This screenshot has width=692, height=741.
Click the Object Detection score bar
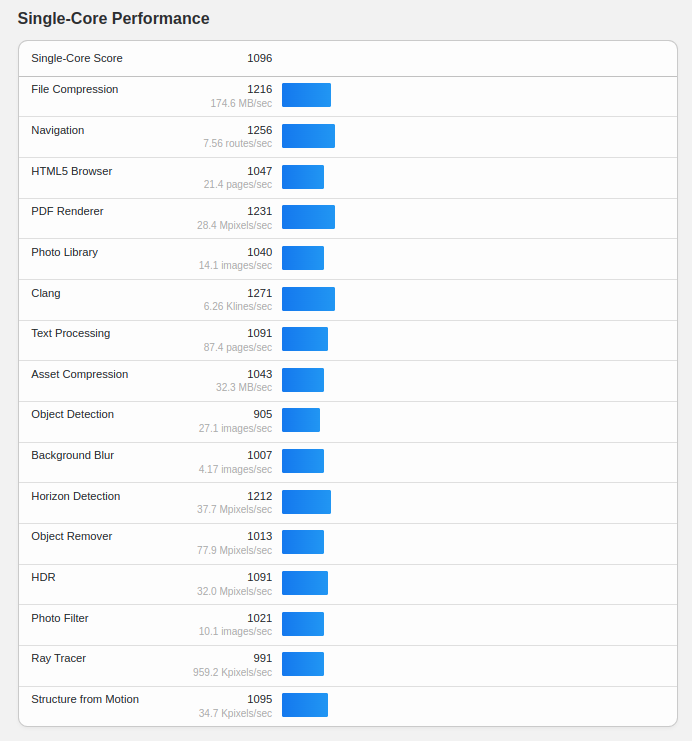pos(301,420)
